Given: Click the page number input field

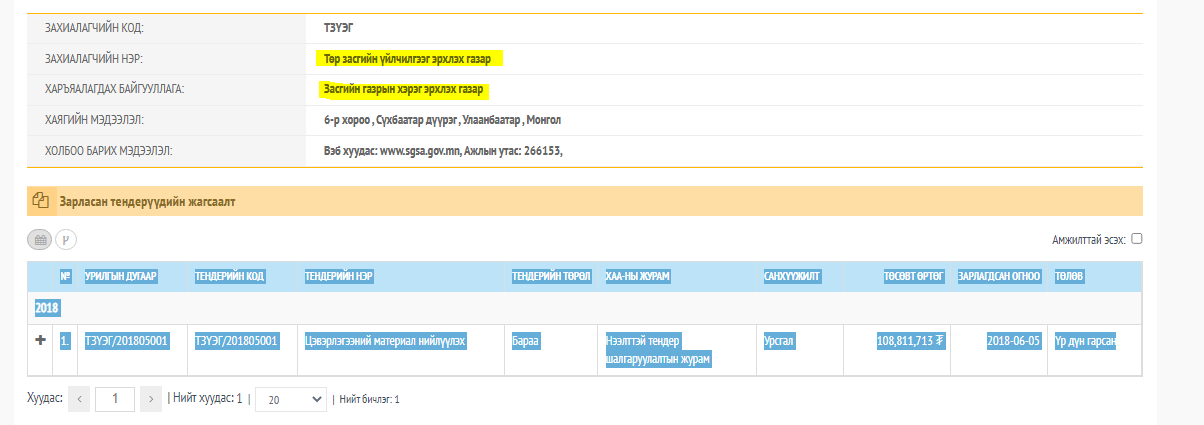Looking at the screenshot, I should (x=116, y=399).
